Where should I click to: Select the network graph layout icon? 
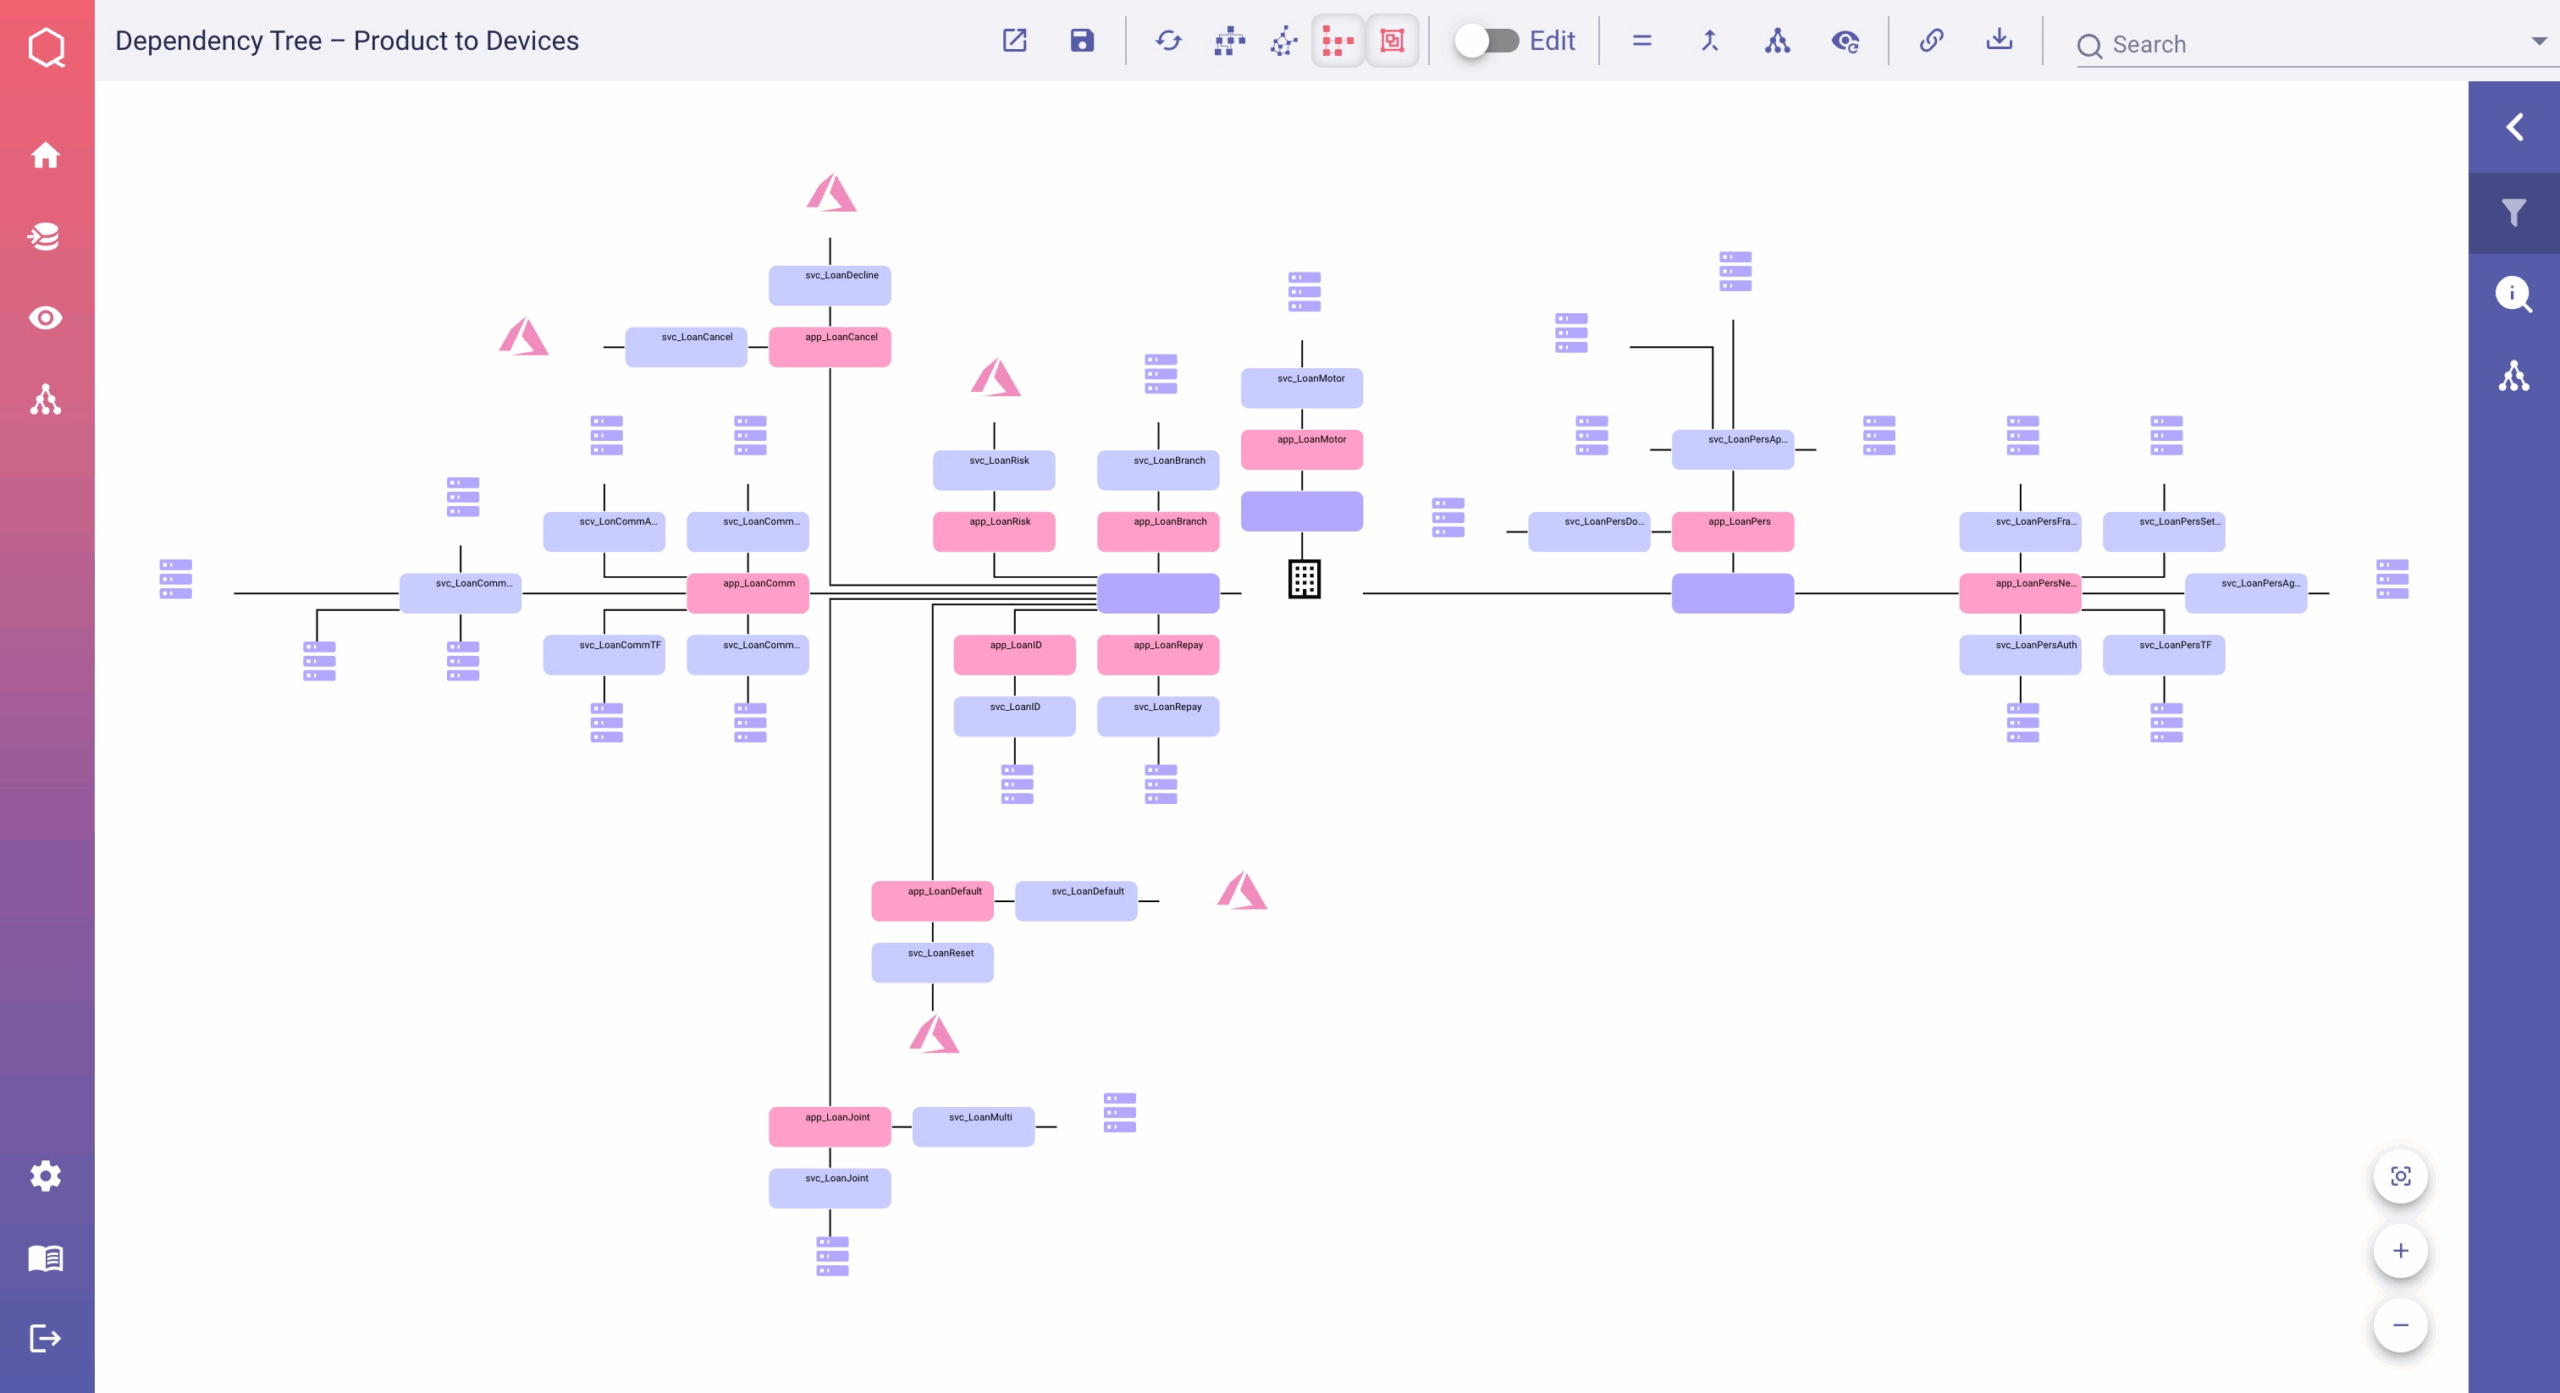coord(1284,41)
